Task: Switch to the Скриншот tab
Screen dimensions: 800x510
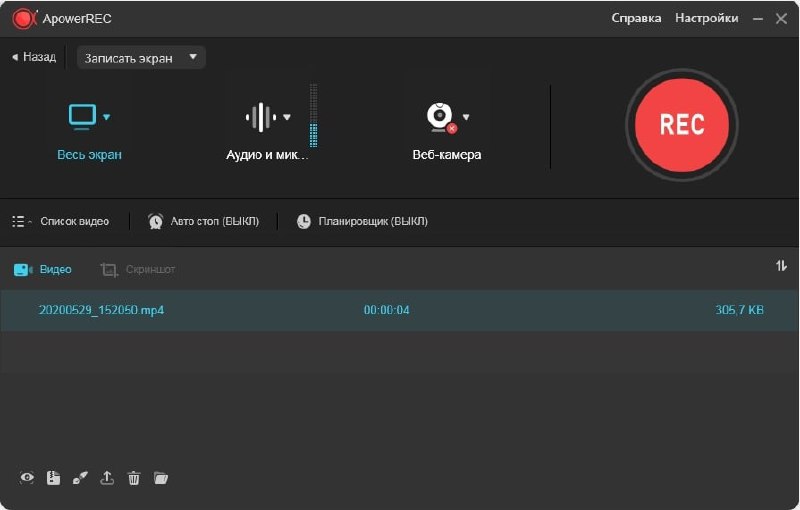Action: (138, 269)
